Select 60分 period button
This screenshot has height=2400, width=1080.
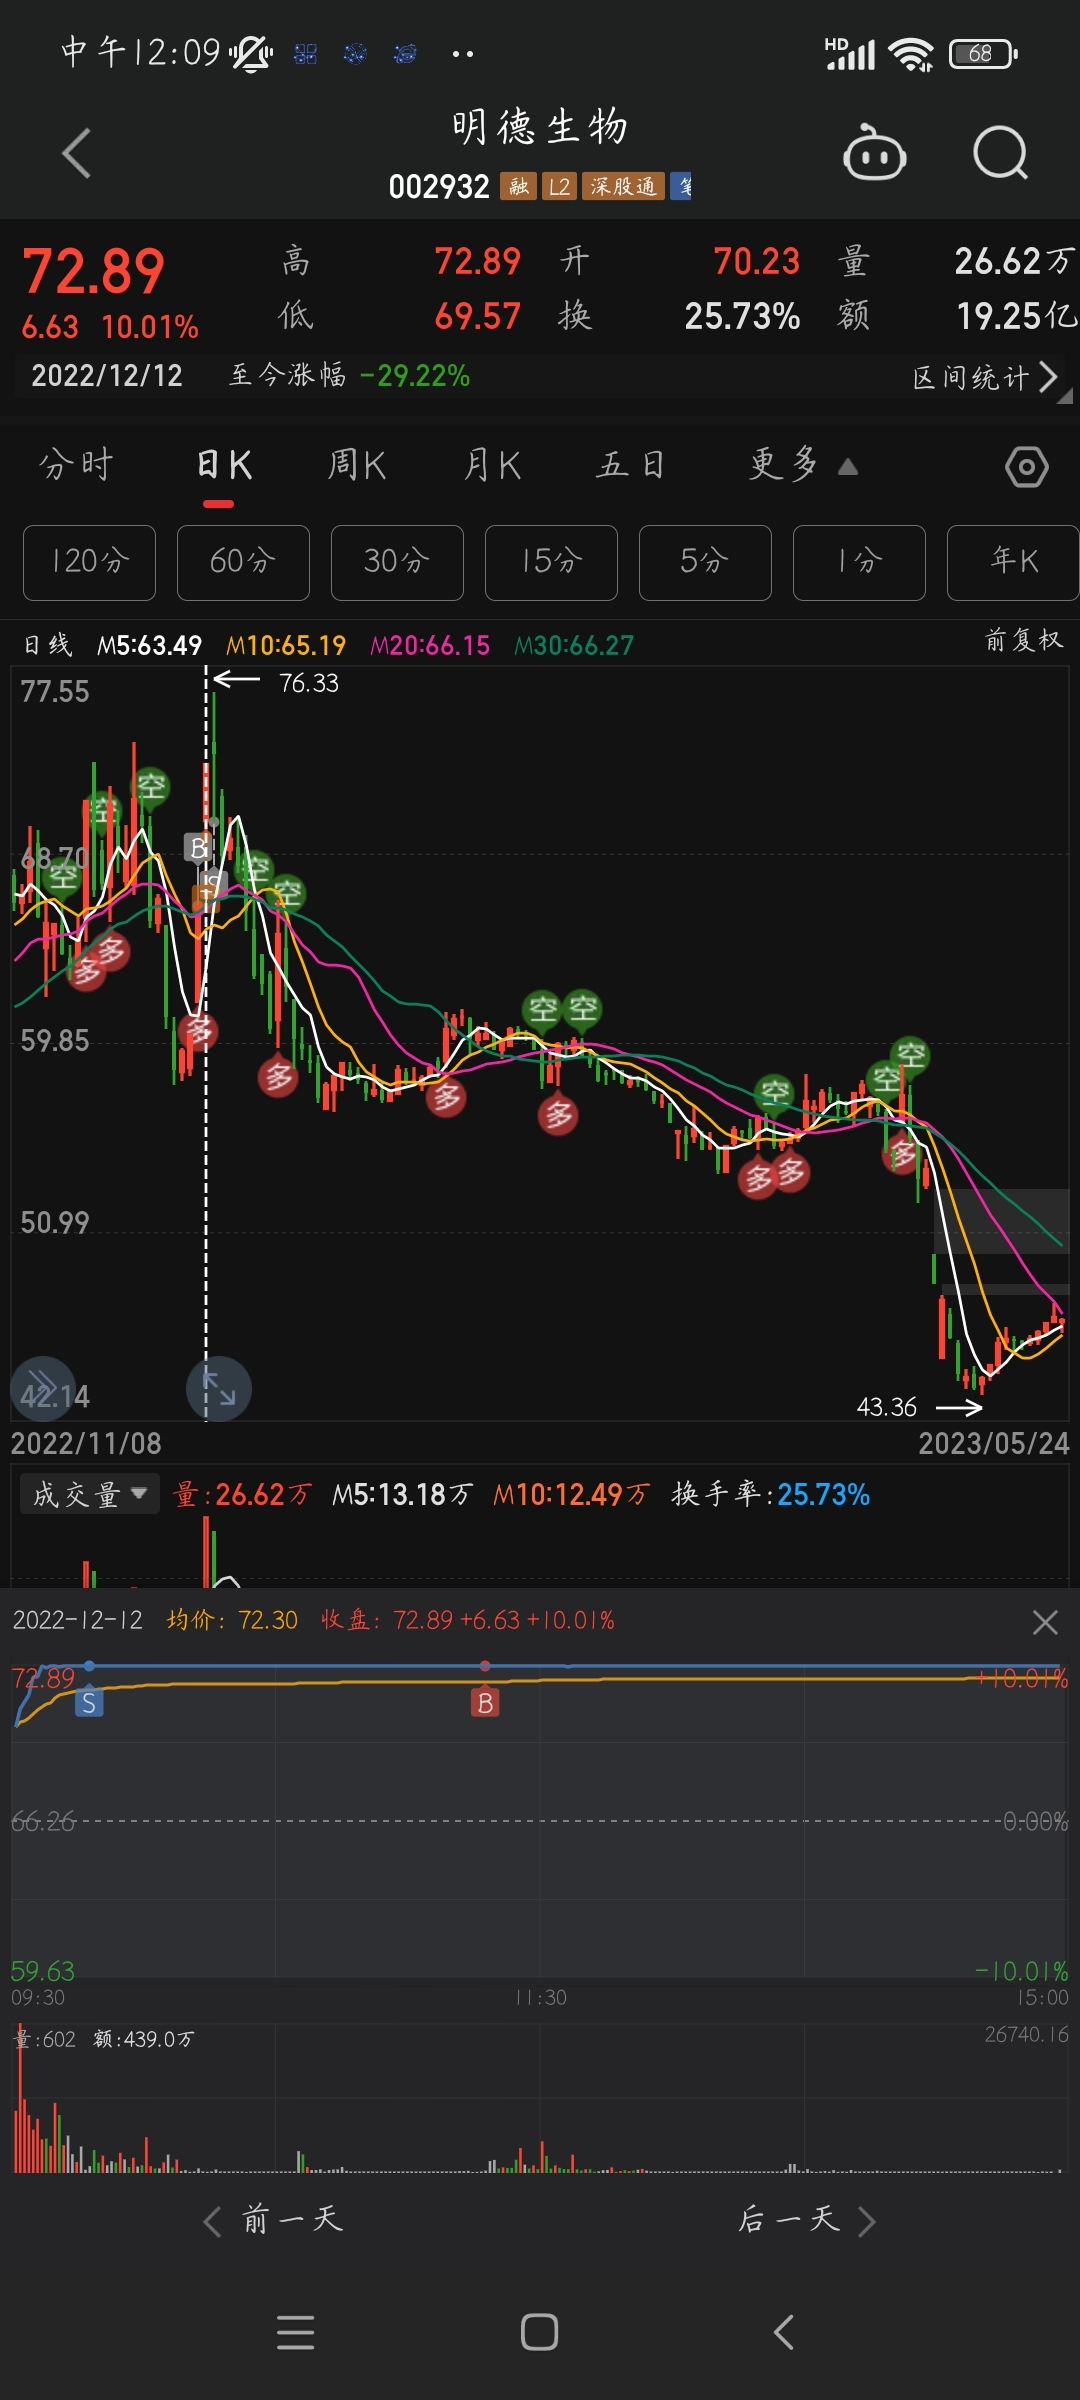pos(243,562)
